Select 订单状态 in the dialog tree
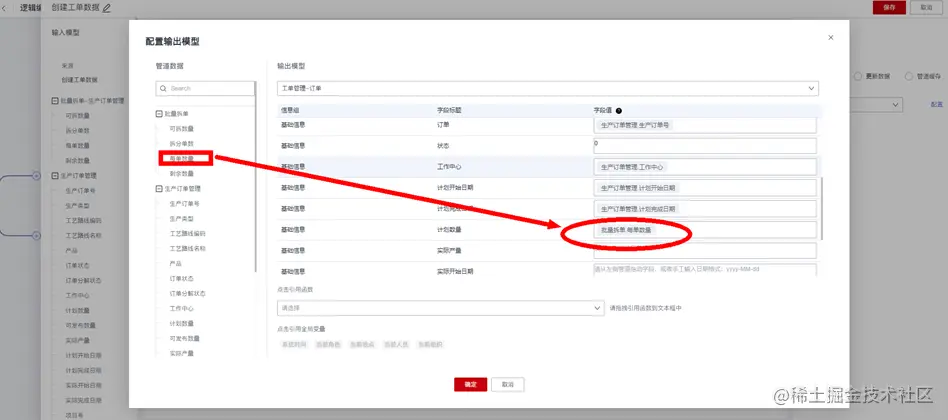Screen dimensions: 948x420 tap(181, 279)
